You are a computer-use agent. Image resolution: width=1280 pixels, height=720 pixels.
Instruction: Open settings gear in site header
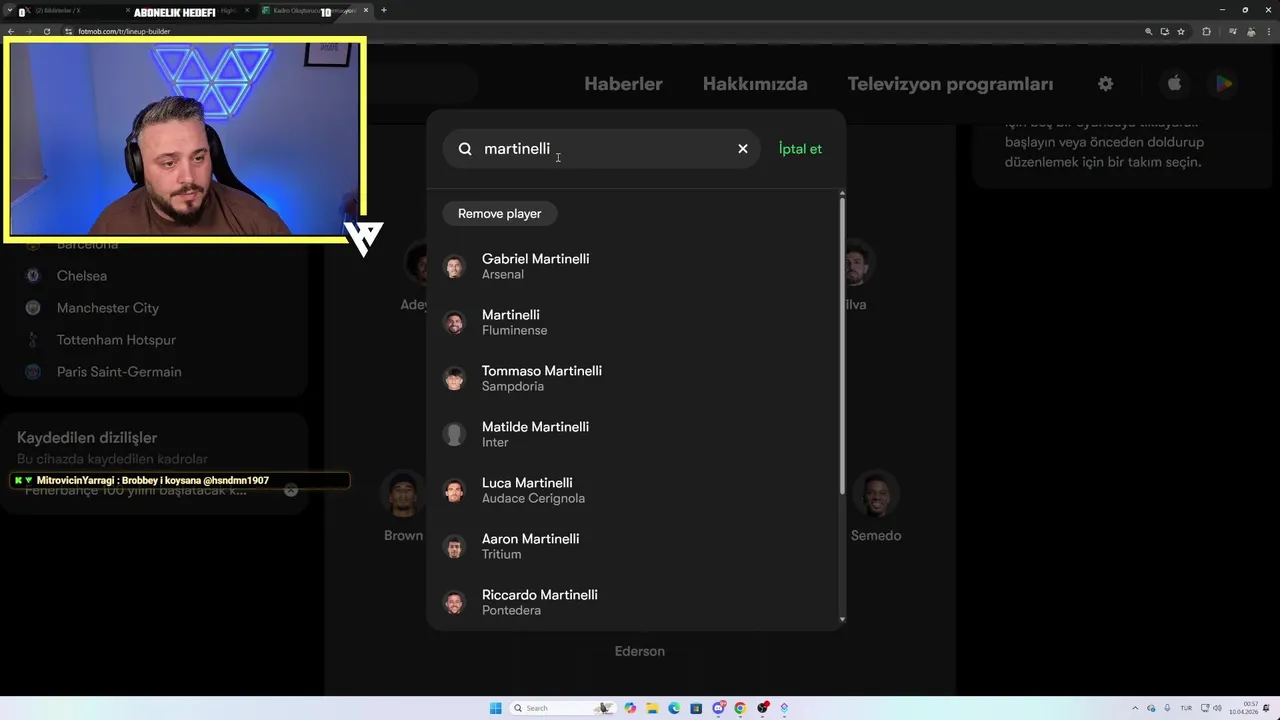point(1105,84)
